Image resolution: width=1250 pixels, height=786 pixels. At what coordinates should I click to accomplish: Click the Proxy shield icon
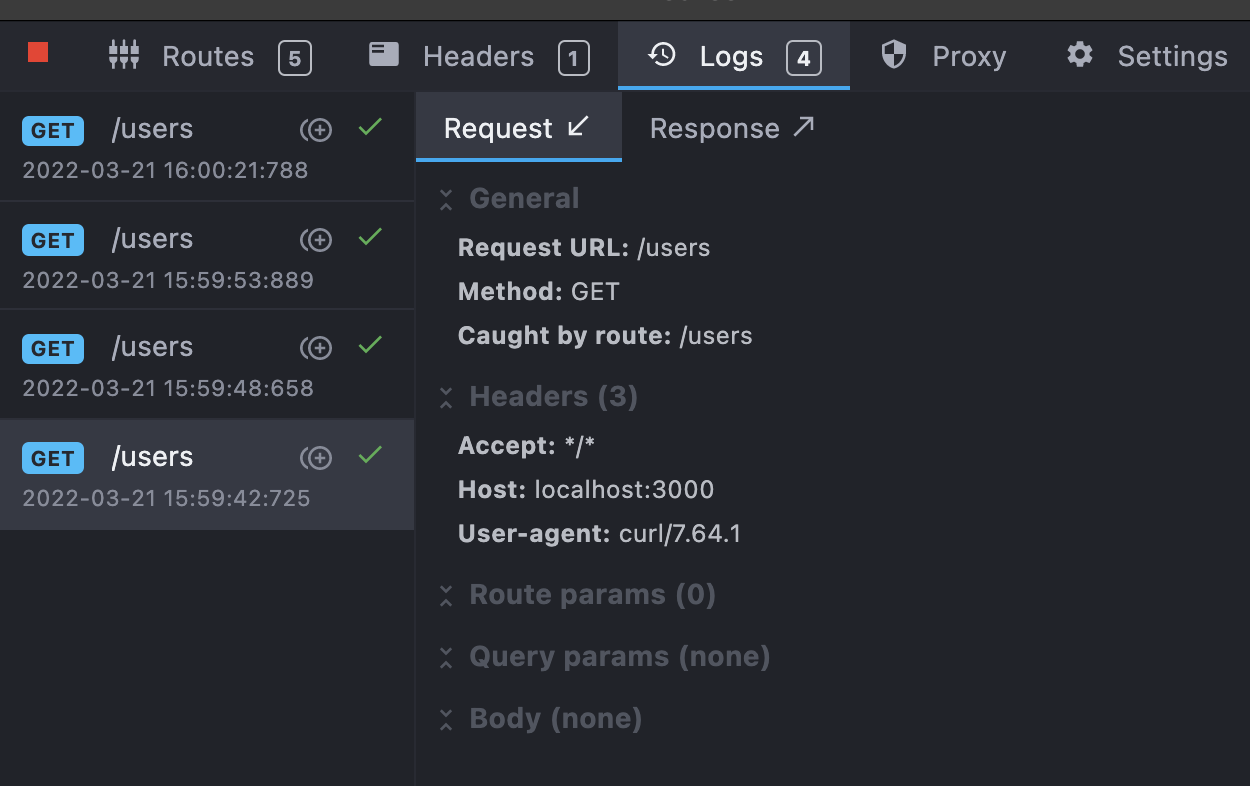[893, 54]
